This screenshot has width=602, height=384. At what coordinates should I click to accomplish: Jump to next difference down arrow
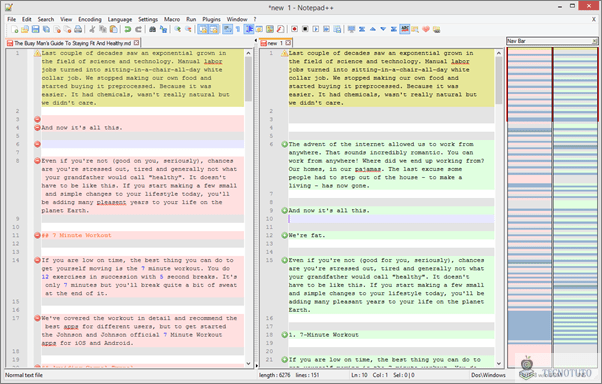(x=383, y=29)
